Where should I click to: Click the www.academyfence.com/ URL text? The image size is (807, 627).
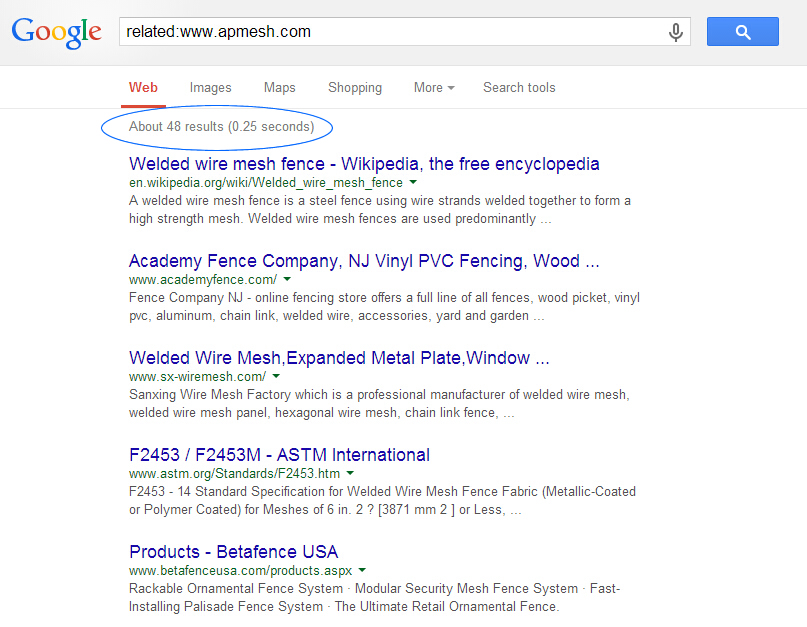click(x=203, y=280)
